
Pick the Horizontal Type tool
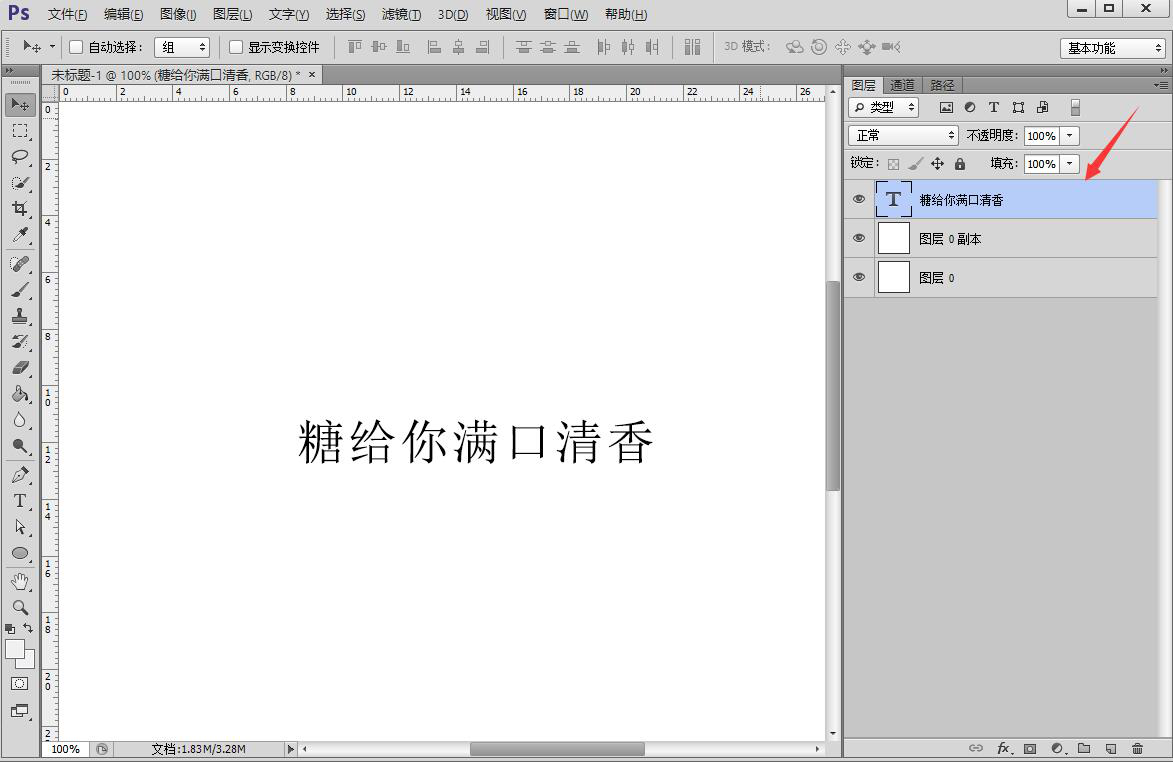20,500
